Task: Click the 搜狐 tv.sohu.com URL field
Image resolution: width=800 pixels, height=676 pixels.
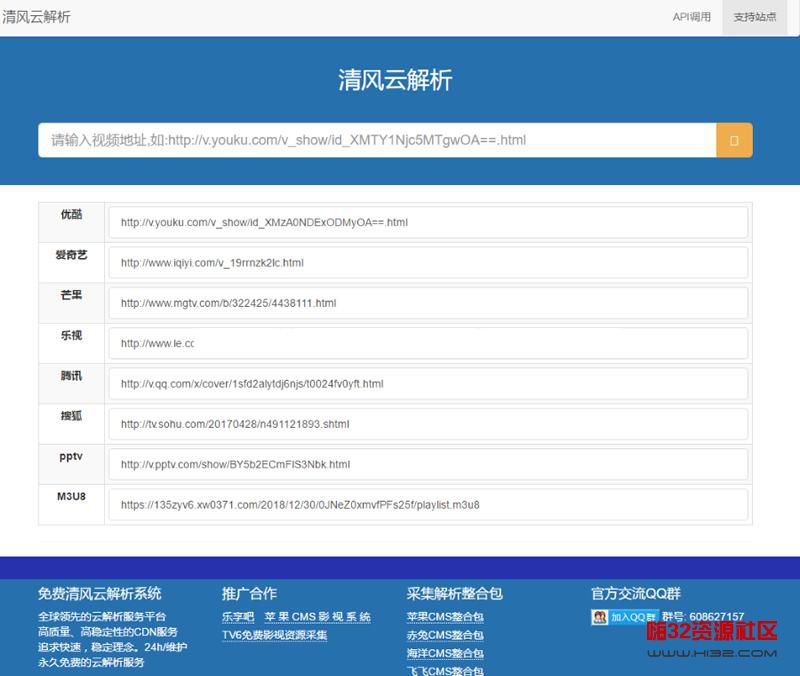Action: [428, 424]
